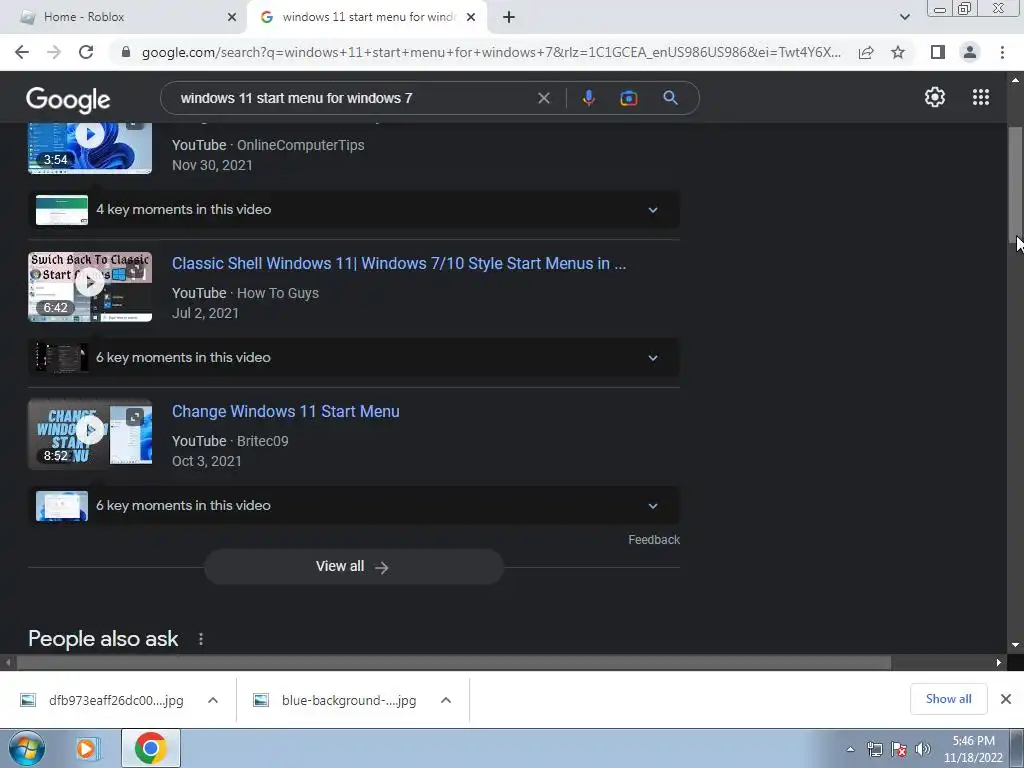Click the Chrome taskbar icon
Screen dimensions: 1024x768
[151, 748]
